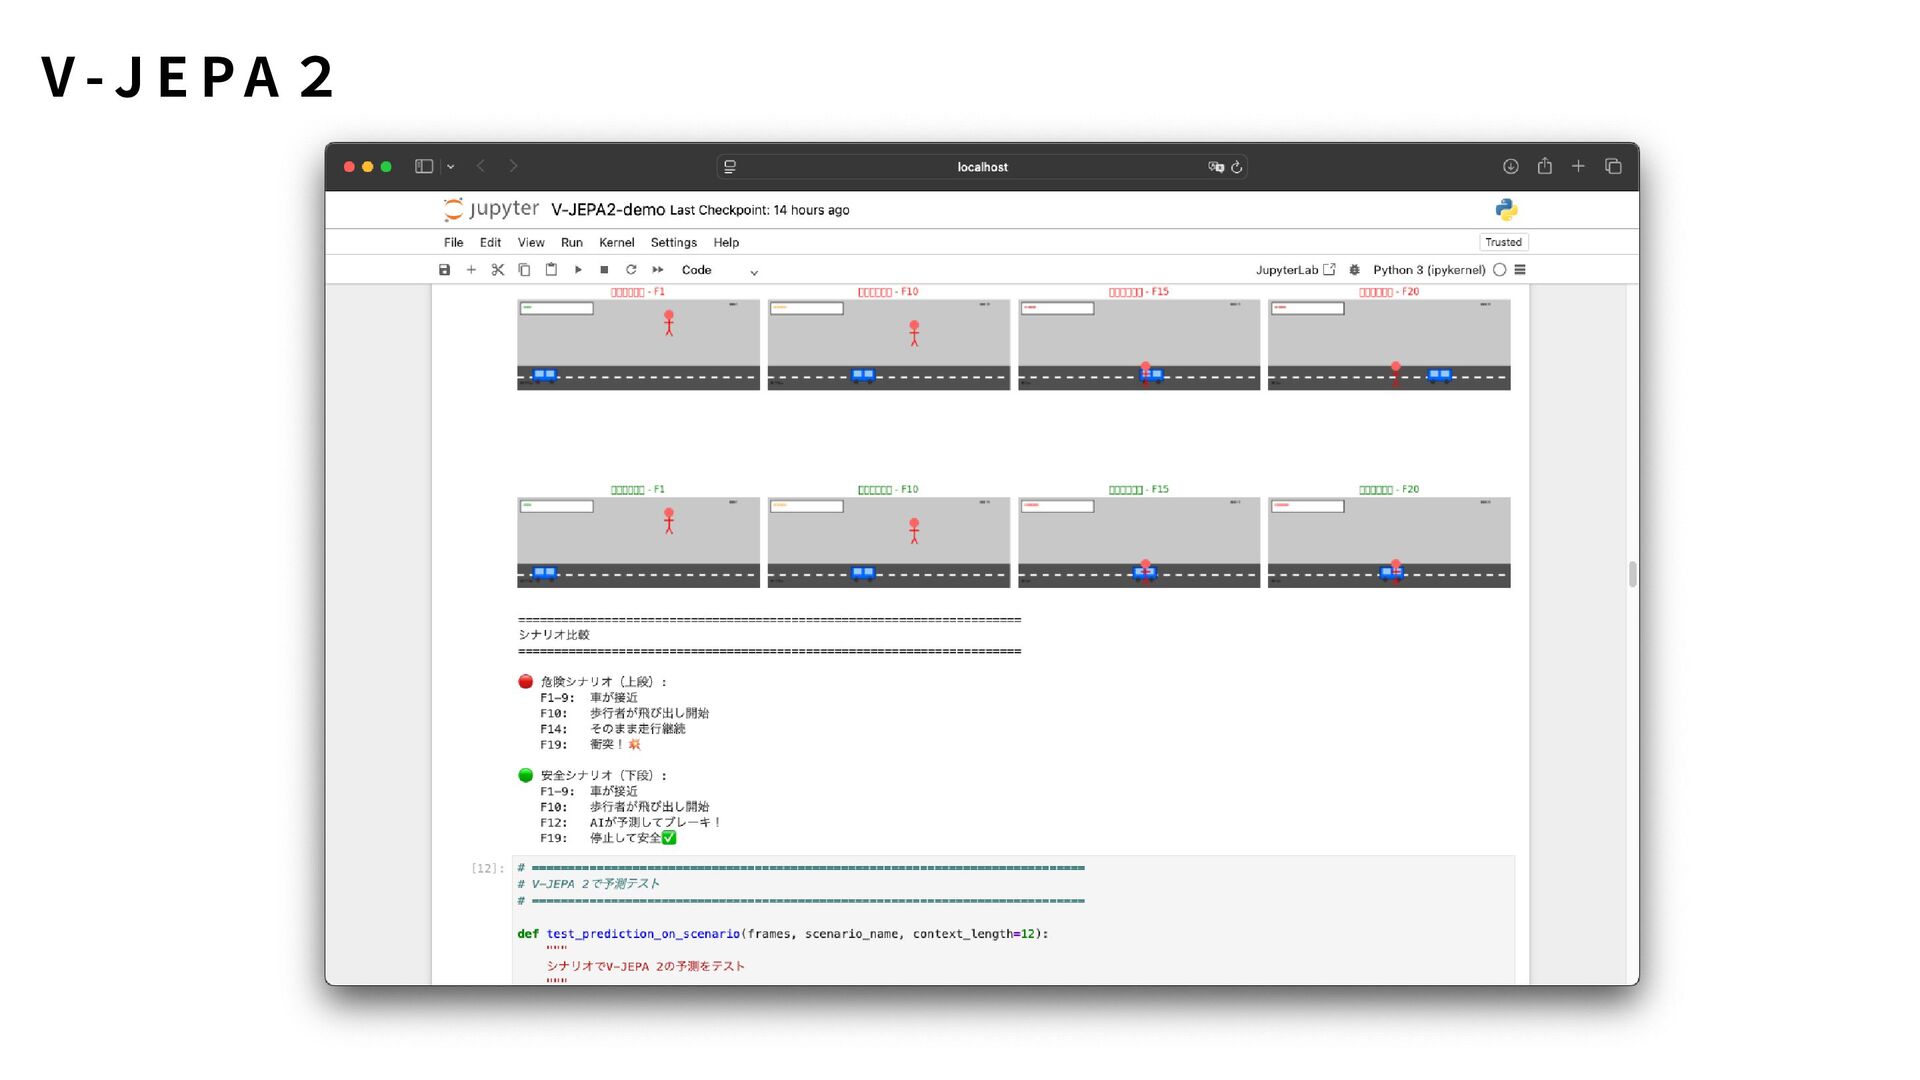This screenshot has height=1080, width=1920.
Task: Open the debugger bug icon
Action: click(x=1355, y=270)
